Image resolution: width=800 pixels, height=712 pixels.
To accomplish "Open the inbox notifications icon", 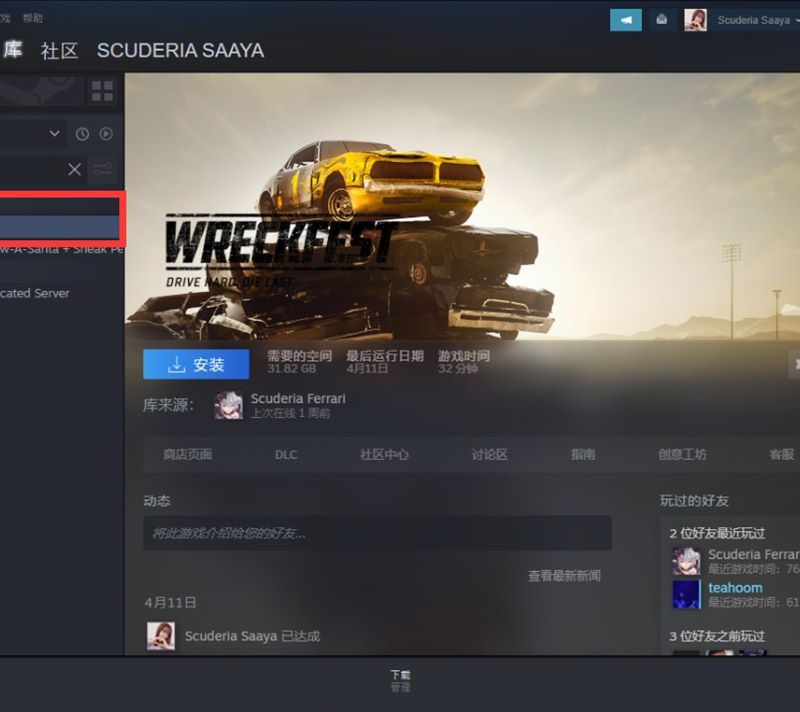I will click(662, 20).
